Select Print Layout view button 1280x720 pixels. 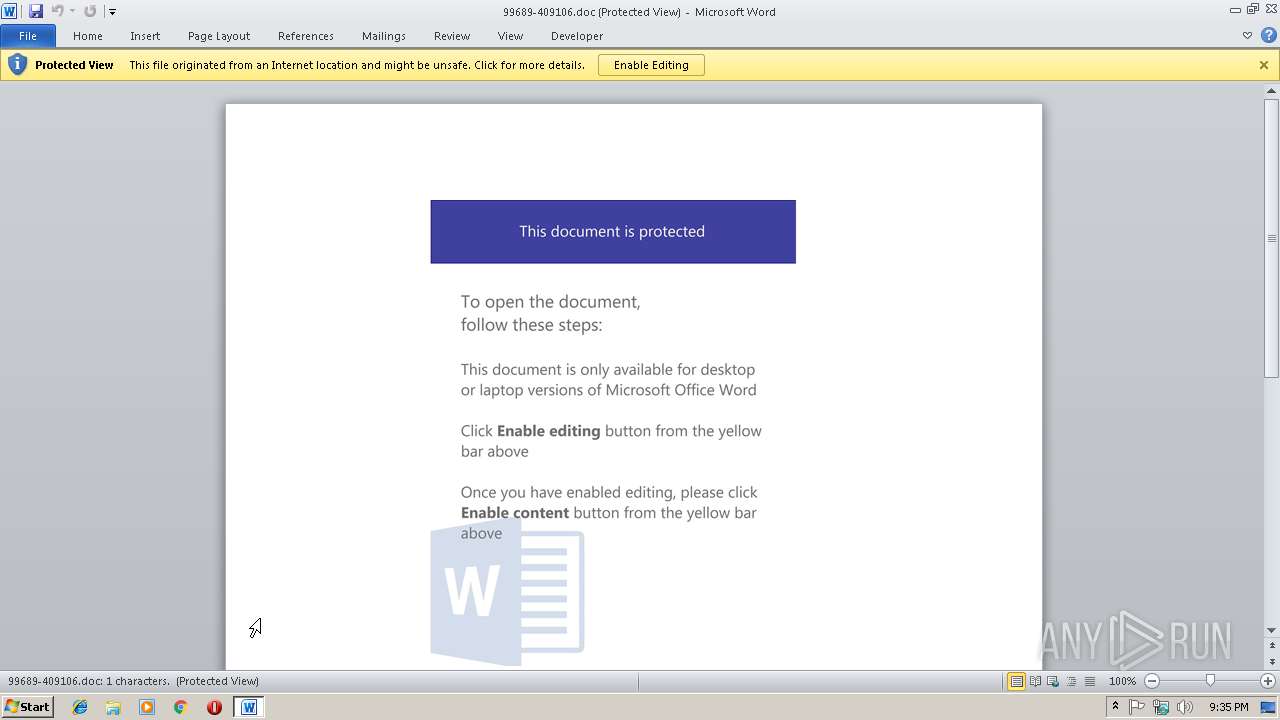[1016, 681]
